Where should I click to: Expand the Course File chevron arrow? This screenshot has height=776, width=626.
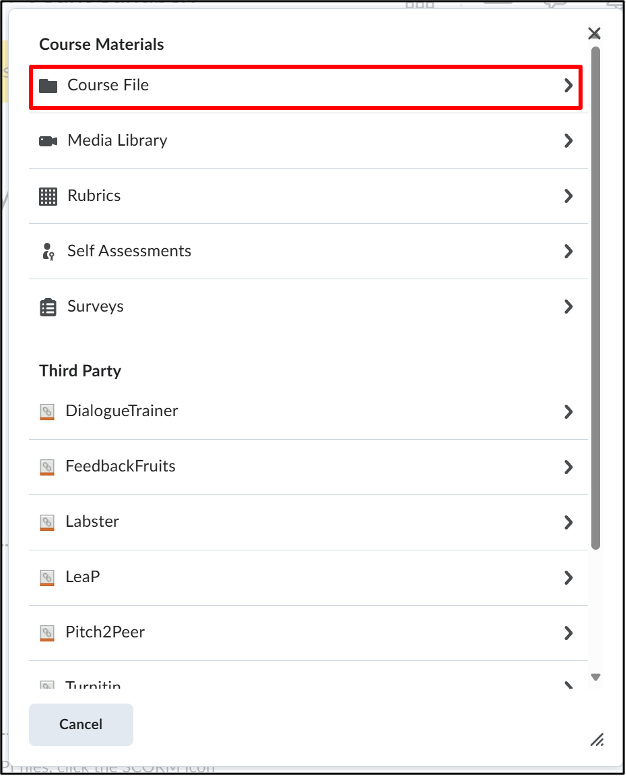(568, 85)
